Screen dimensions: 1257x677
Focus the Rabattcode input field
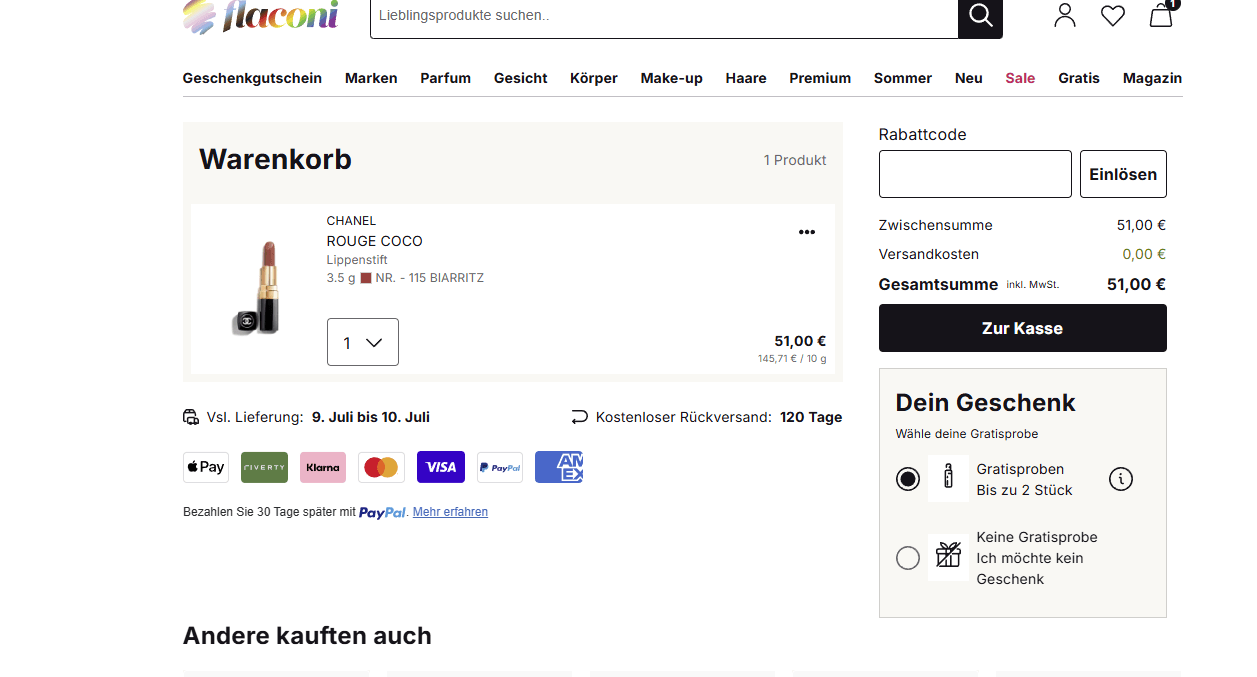point(975,174)
